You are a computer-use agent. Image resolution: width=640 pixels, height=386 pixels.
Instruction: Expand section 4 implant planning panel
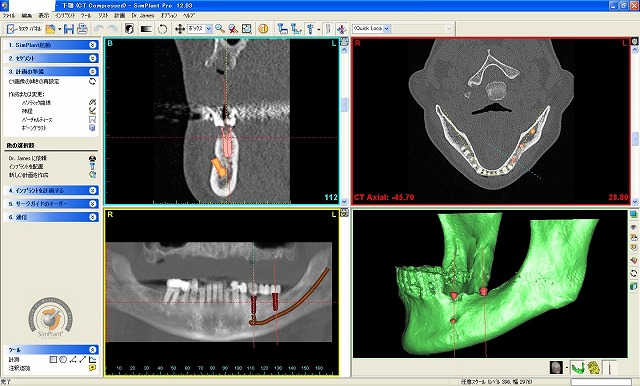click(93, 190)
